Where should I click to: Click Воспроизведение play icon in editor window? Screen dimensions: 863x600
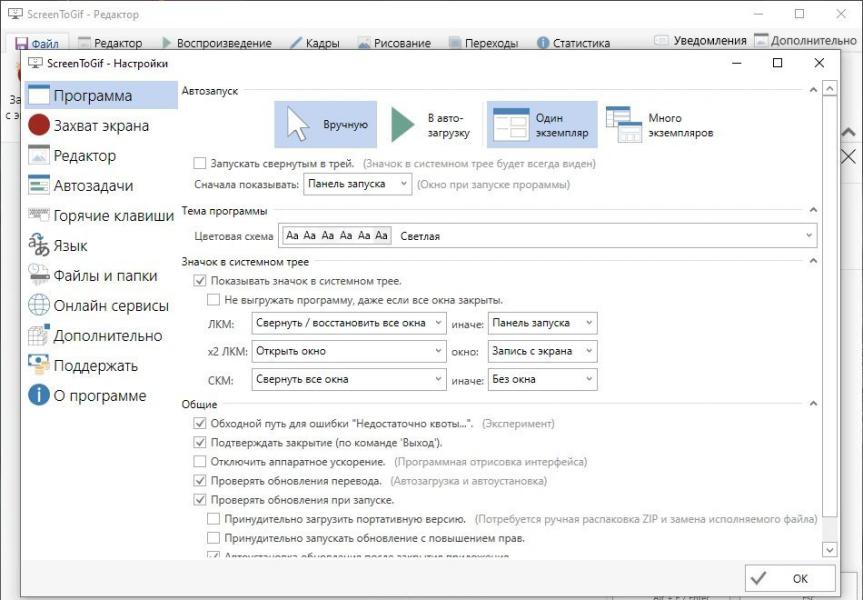(x=167, y=42)
